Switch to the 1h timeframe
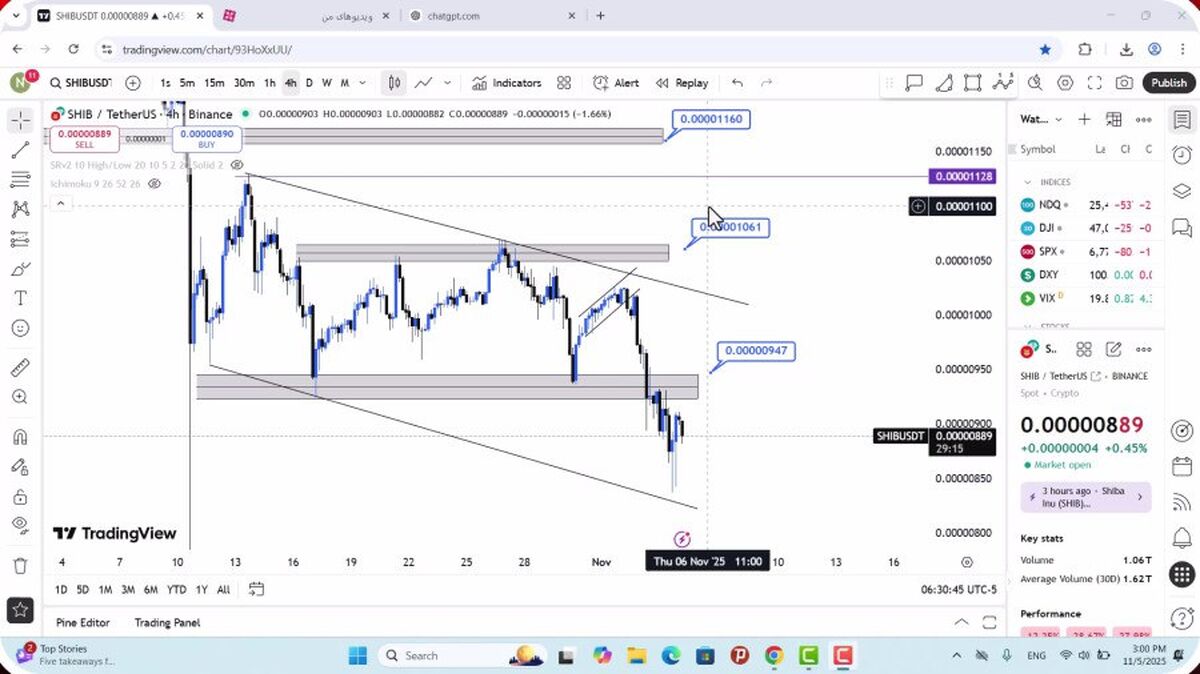Screen dimensions: 1200x674 pyautogui.click(x=269, y=83)
